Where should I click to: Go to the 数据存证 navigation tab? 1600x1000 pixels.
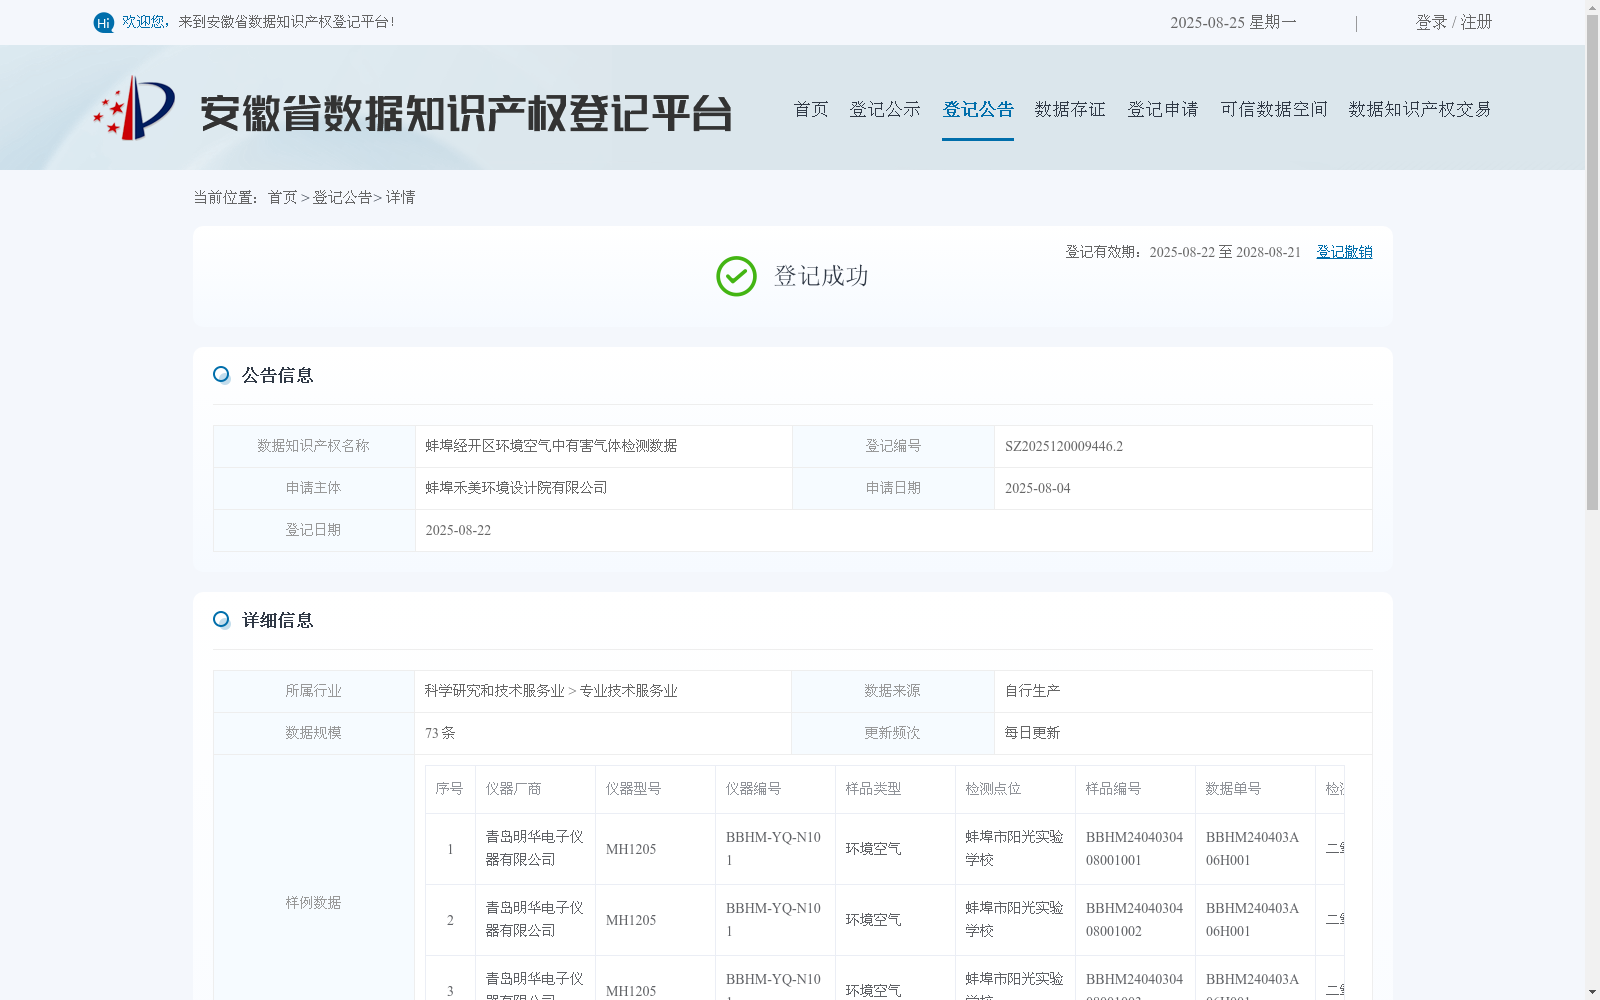click(x=1070, y=109)
